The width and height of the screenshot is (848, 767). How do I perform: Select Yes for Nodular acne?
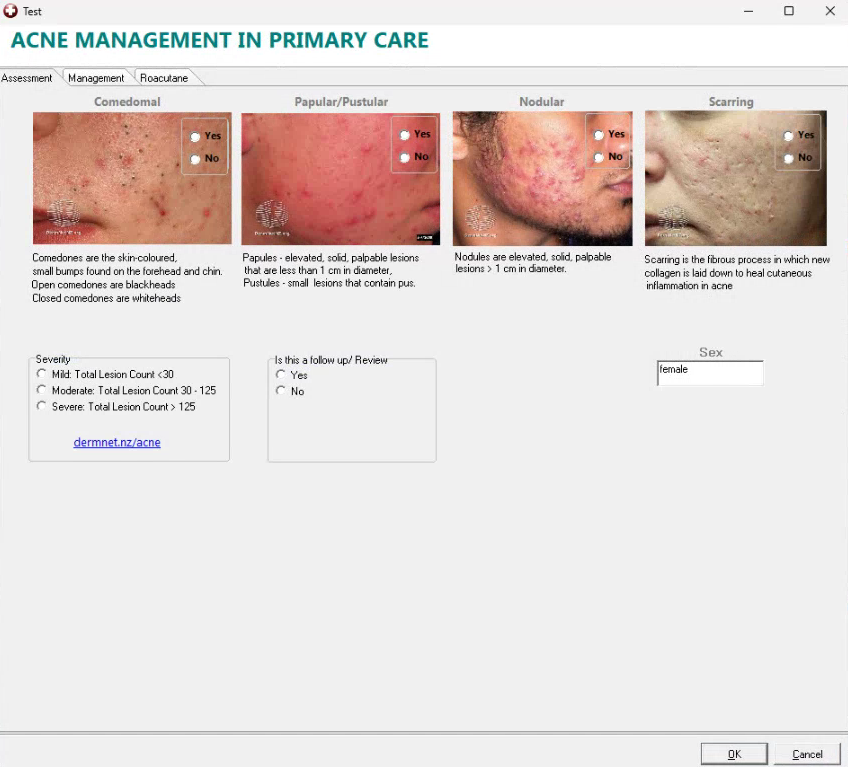(x=599, y=134)
